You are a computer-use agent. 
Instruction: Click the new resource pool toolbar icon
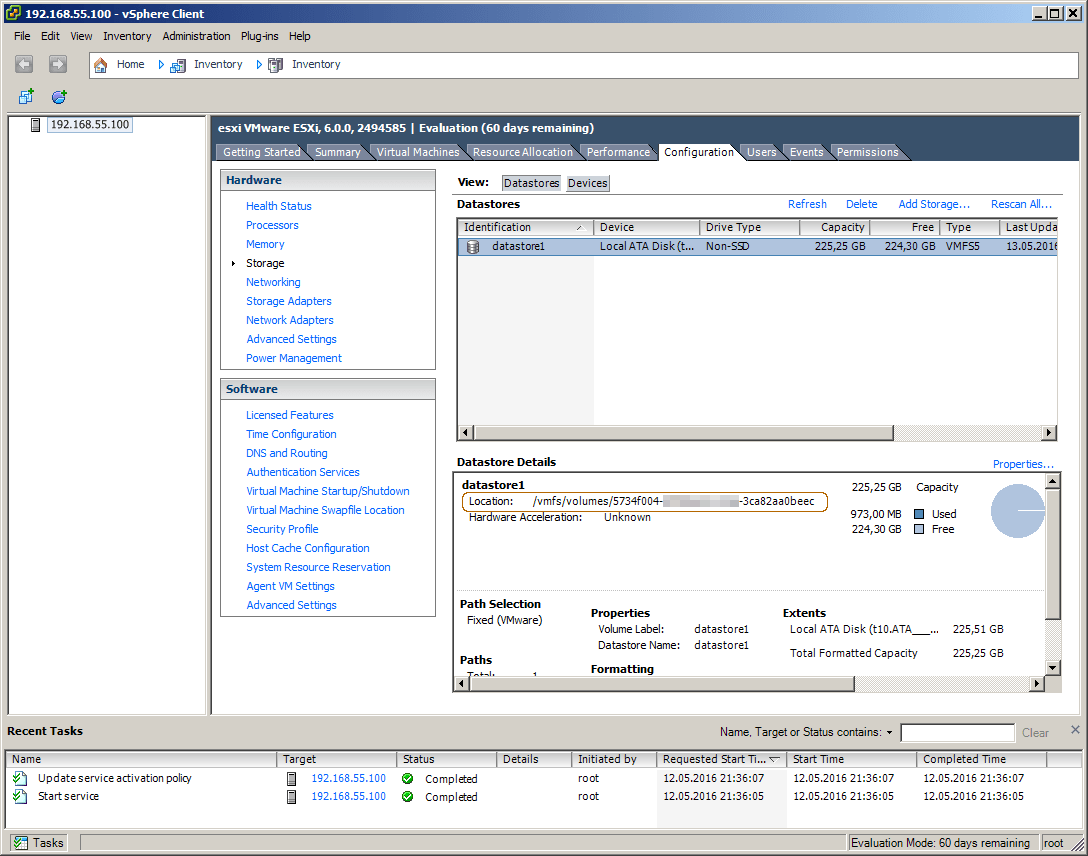[59, 97]
